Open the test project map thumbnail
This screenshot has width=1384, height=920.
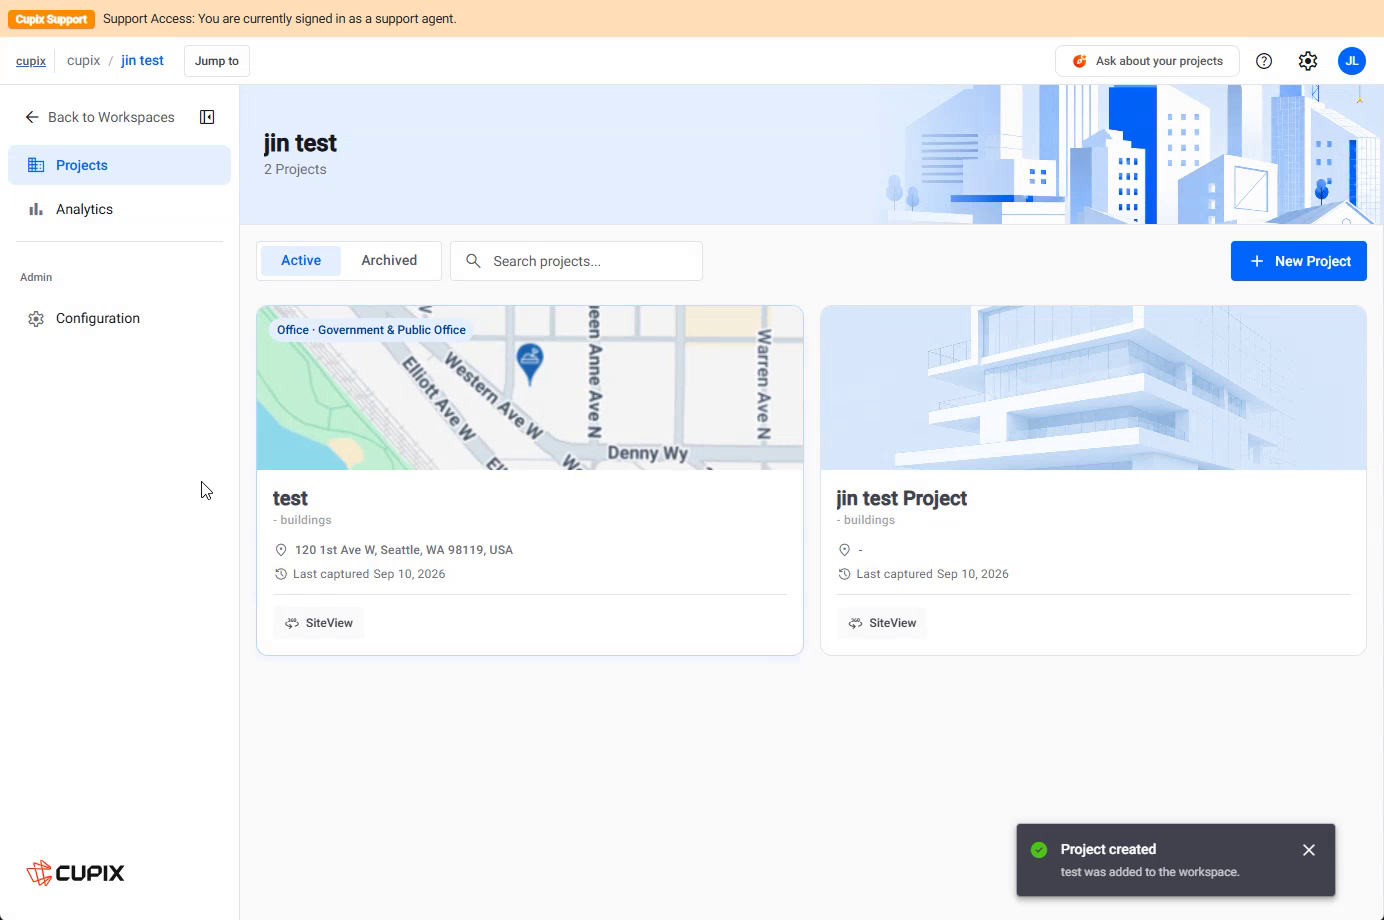click(x=530, y=388)
